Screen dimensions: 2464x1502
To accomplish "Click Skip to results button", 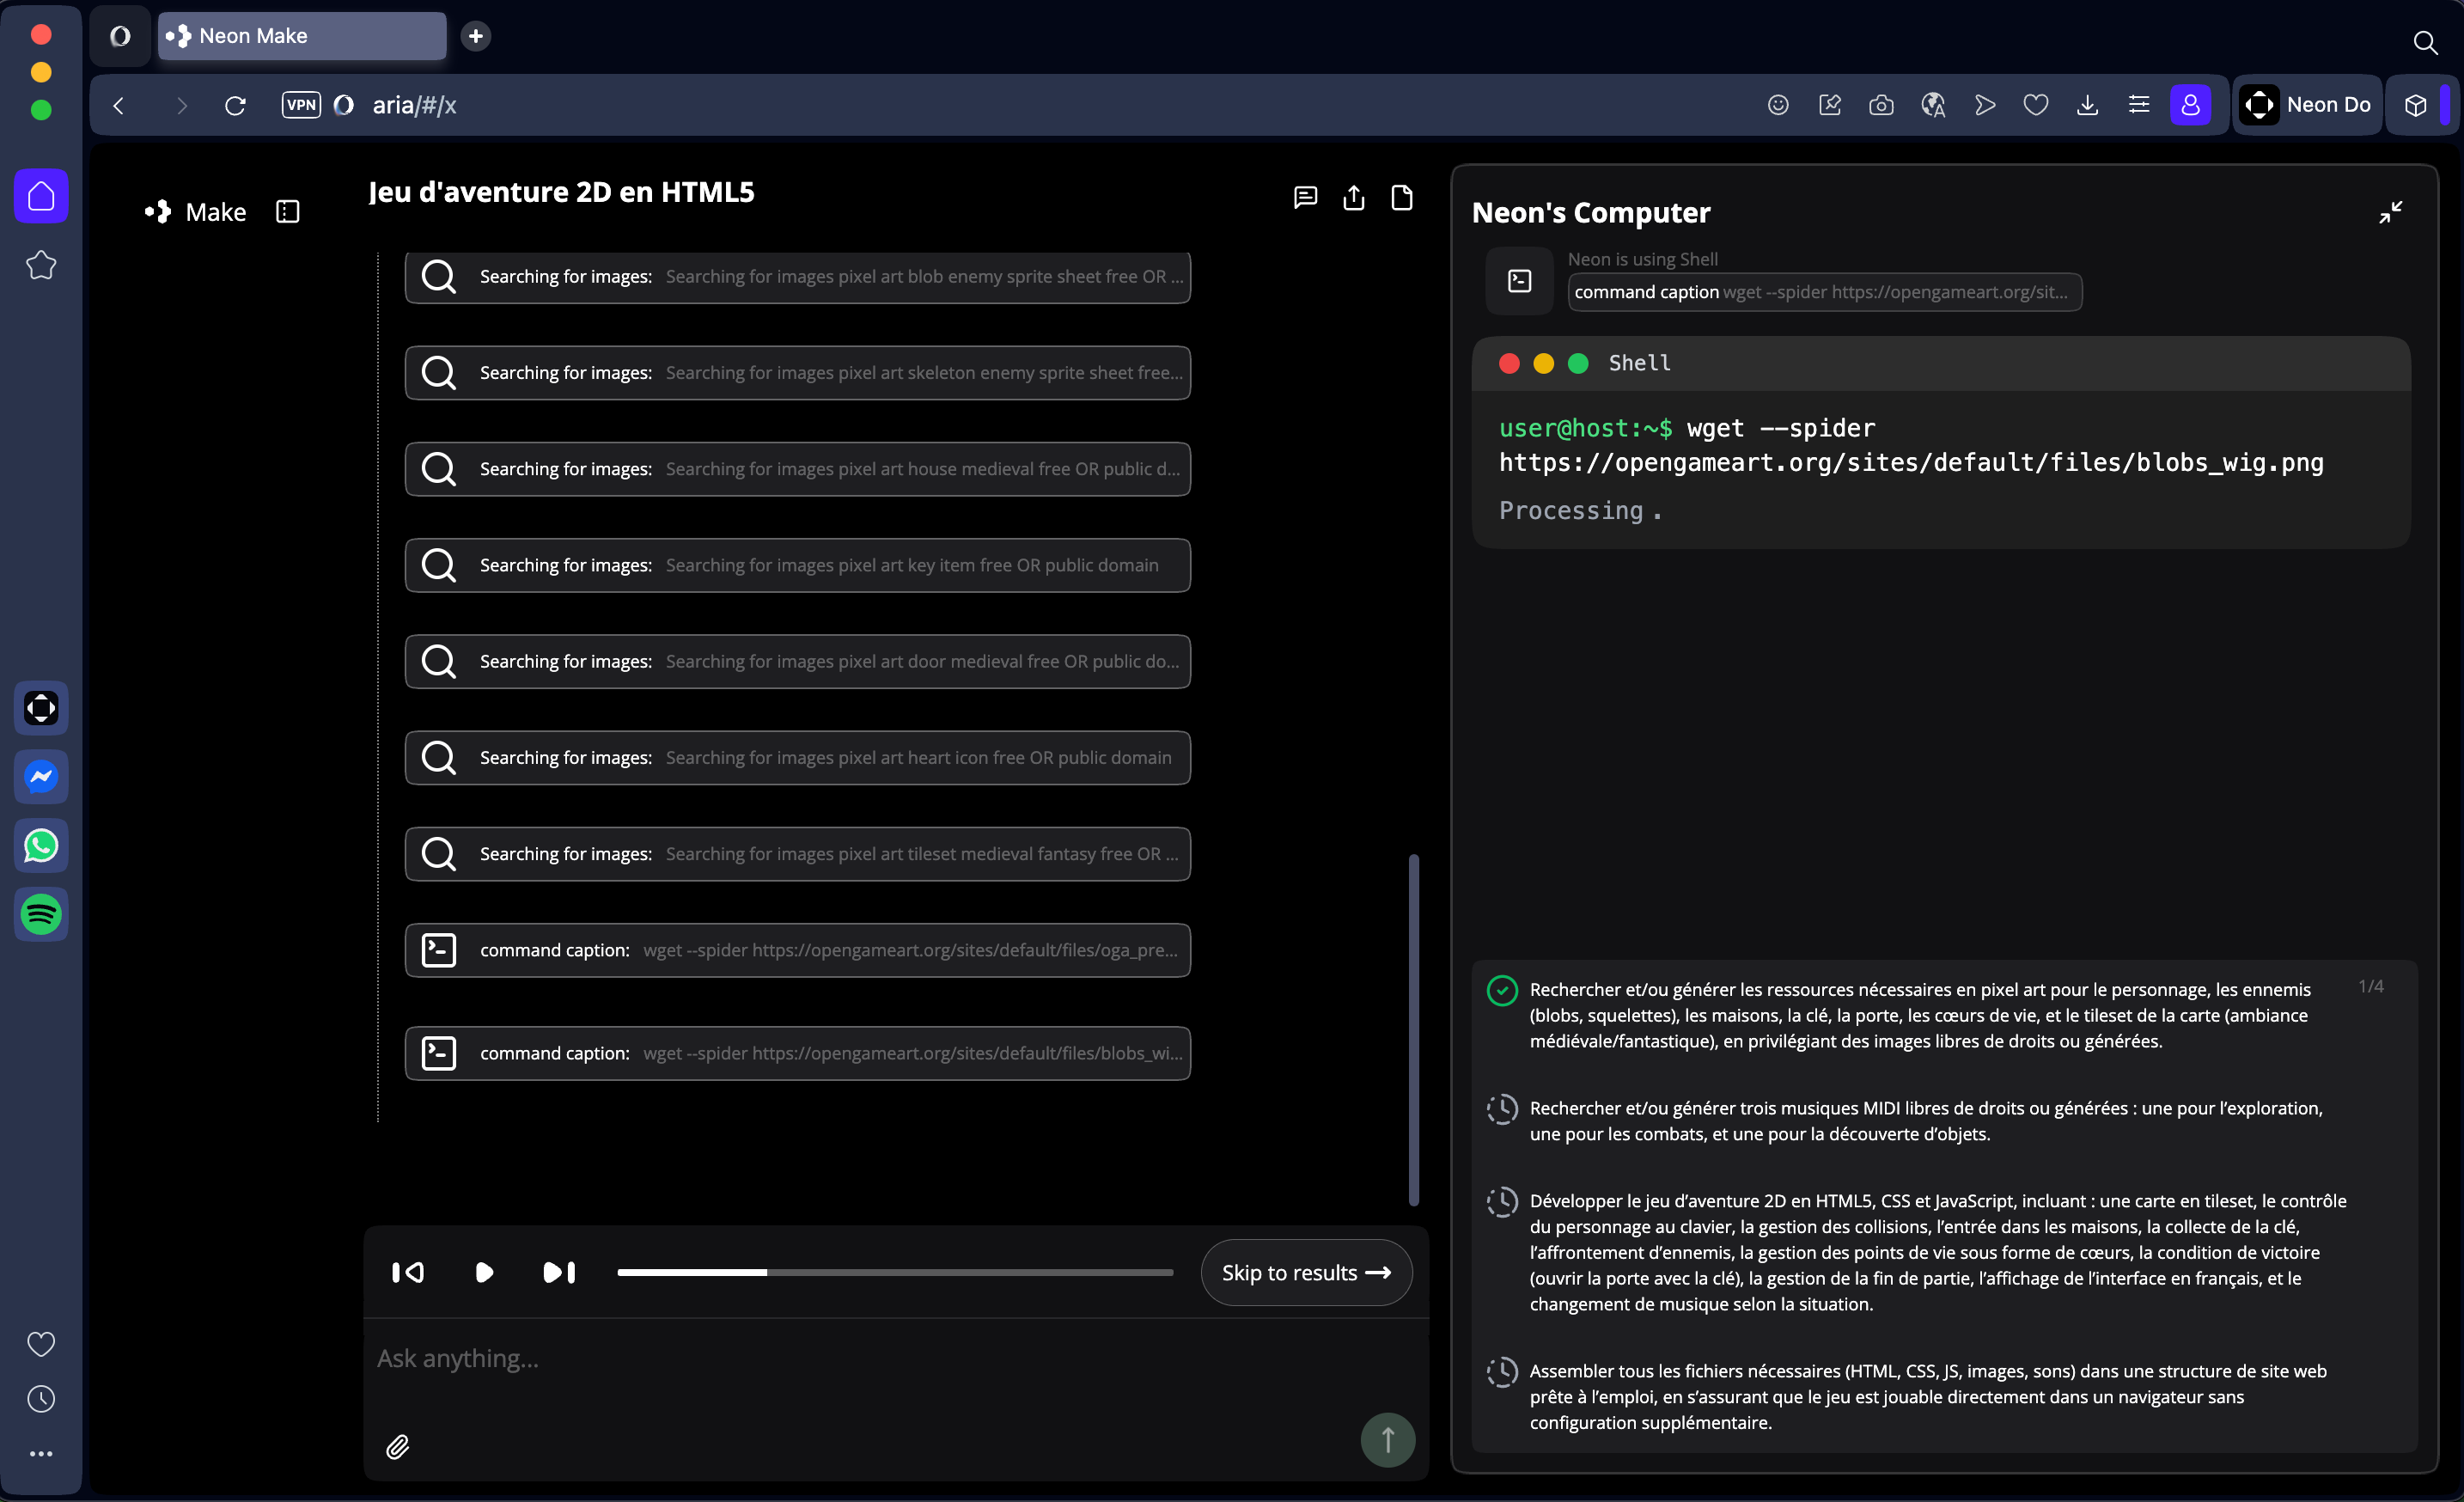I will pyautogui.click(x=1305, y=1272).
